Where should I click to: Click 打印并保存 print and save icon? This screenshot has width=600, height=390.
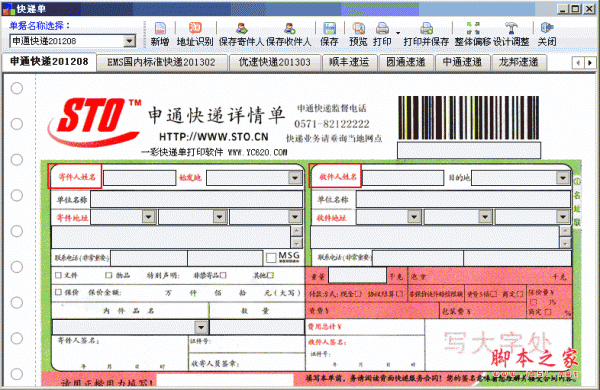(426, 28)
